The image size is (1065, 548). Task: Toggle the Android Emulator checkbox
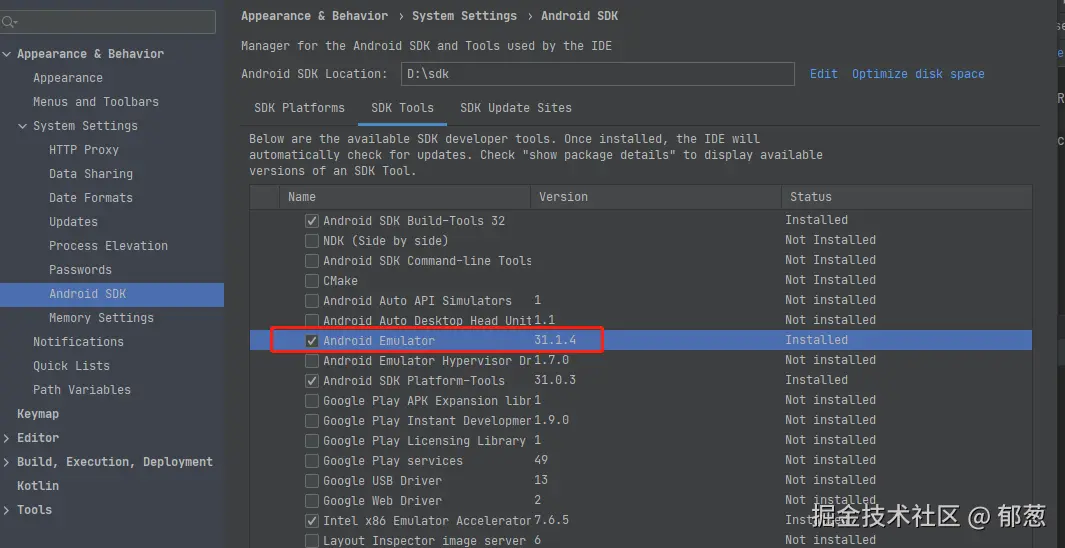(x=312, y=341)
